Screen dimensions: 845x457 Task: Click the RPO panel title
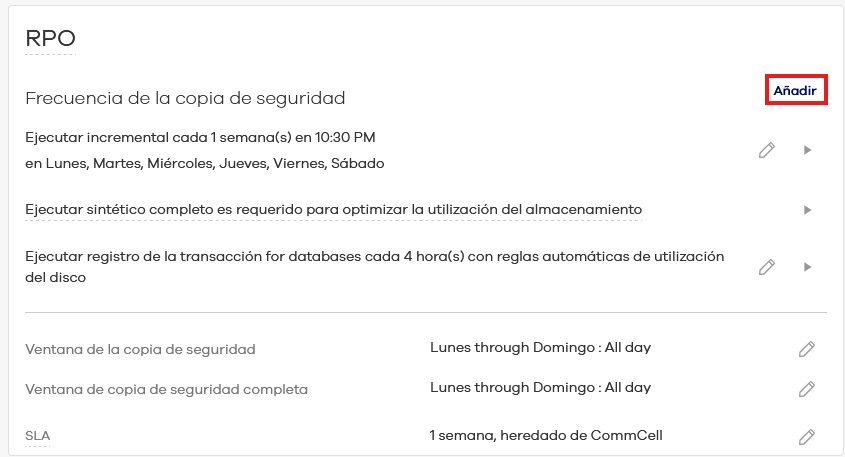51,39
